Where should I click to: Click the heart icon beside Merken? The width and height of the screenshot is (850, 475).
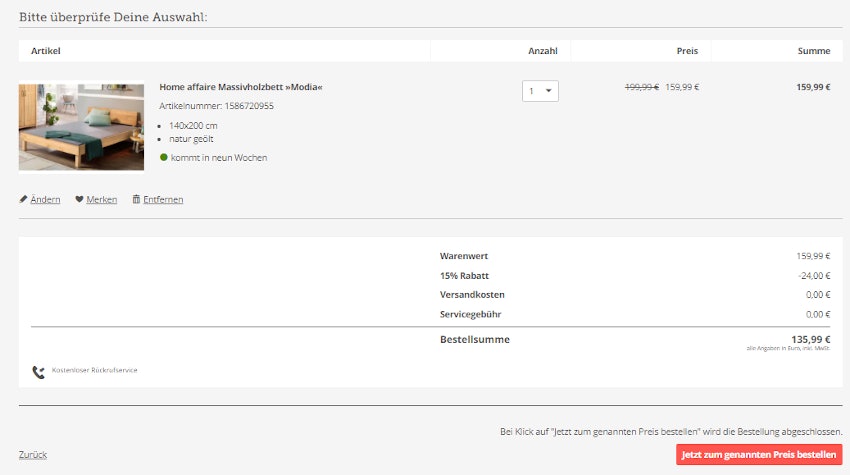click(79, 199)
